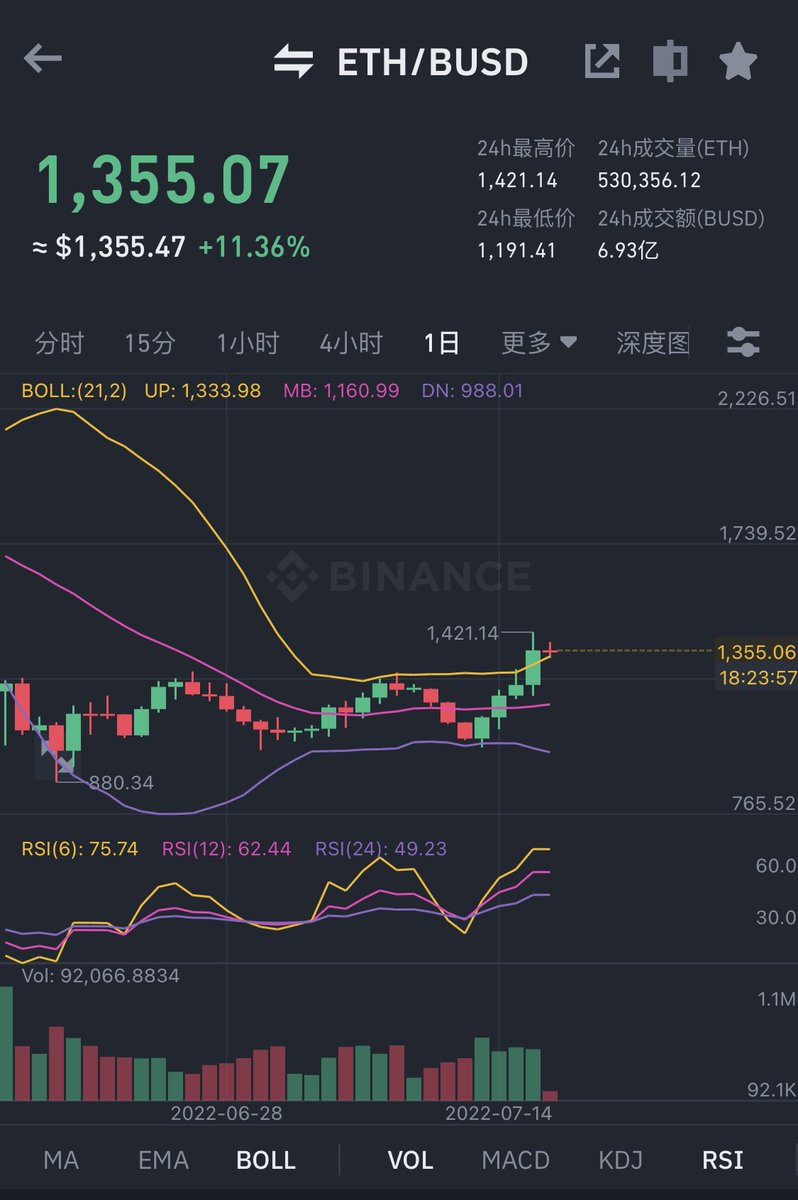Tap the 18:23:57 countdown tag
Viewport: 798px width, 1200px height.
pyautogui.click(x=757, y=678)
